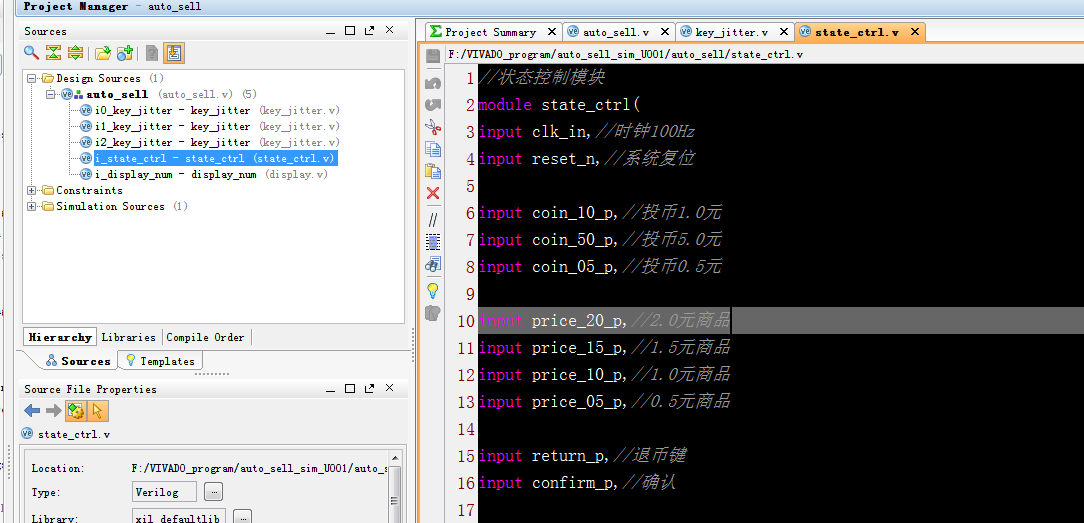
Task: Click code line 6 input coin_10_p
Action: point(600,213)
